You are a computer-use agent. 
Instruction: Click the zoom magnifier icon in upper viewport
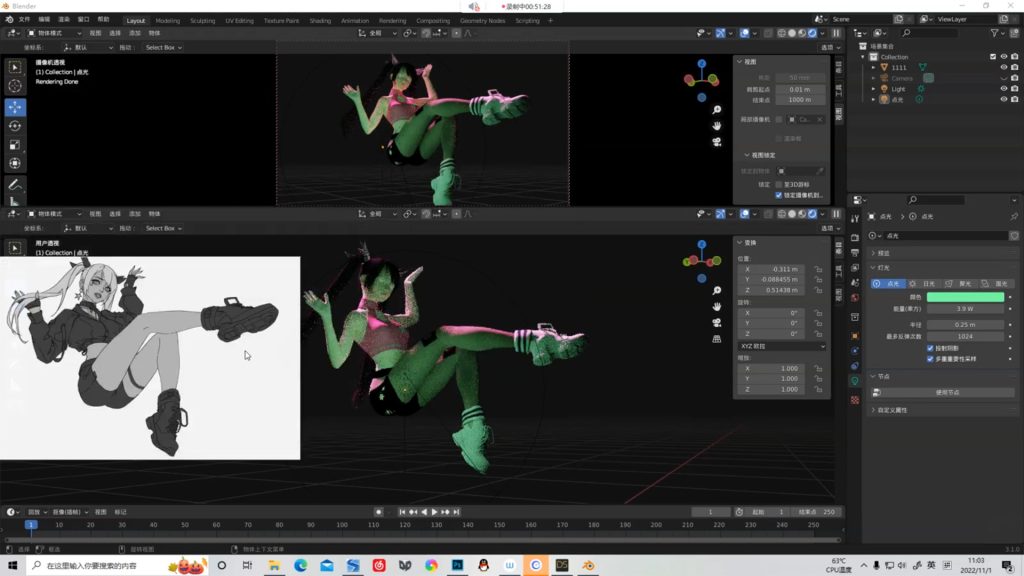(717, 110)
